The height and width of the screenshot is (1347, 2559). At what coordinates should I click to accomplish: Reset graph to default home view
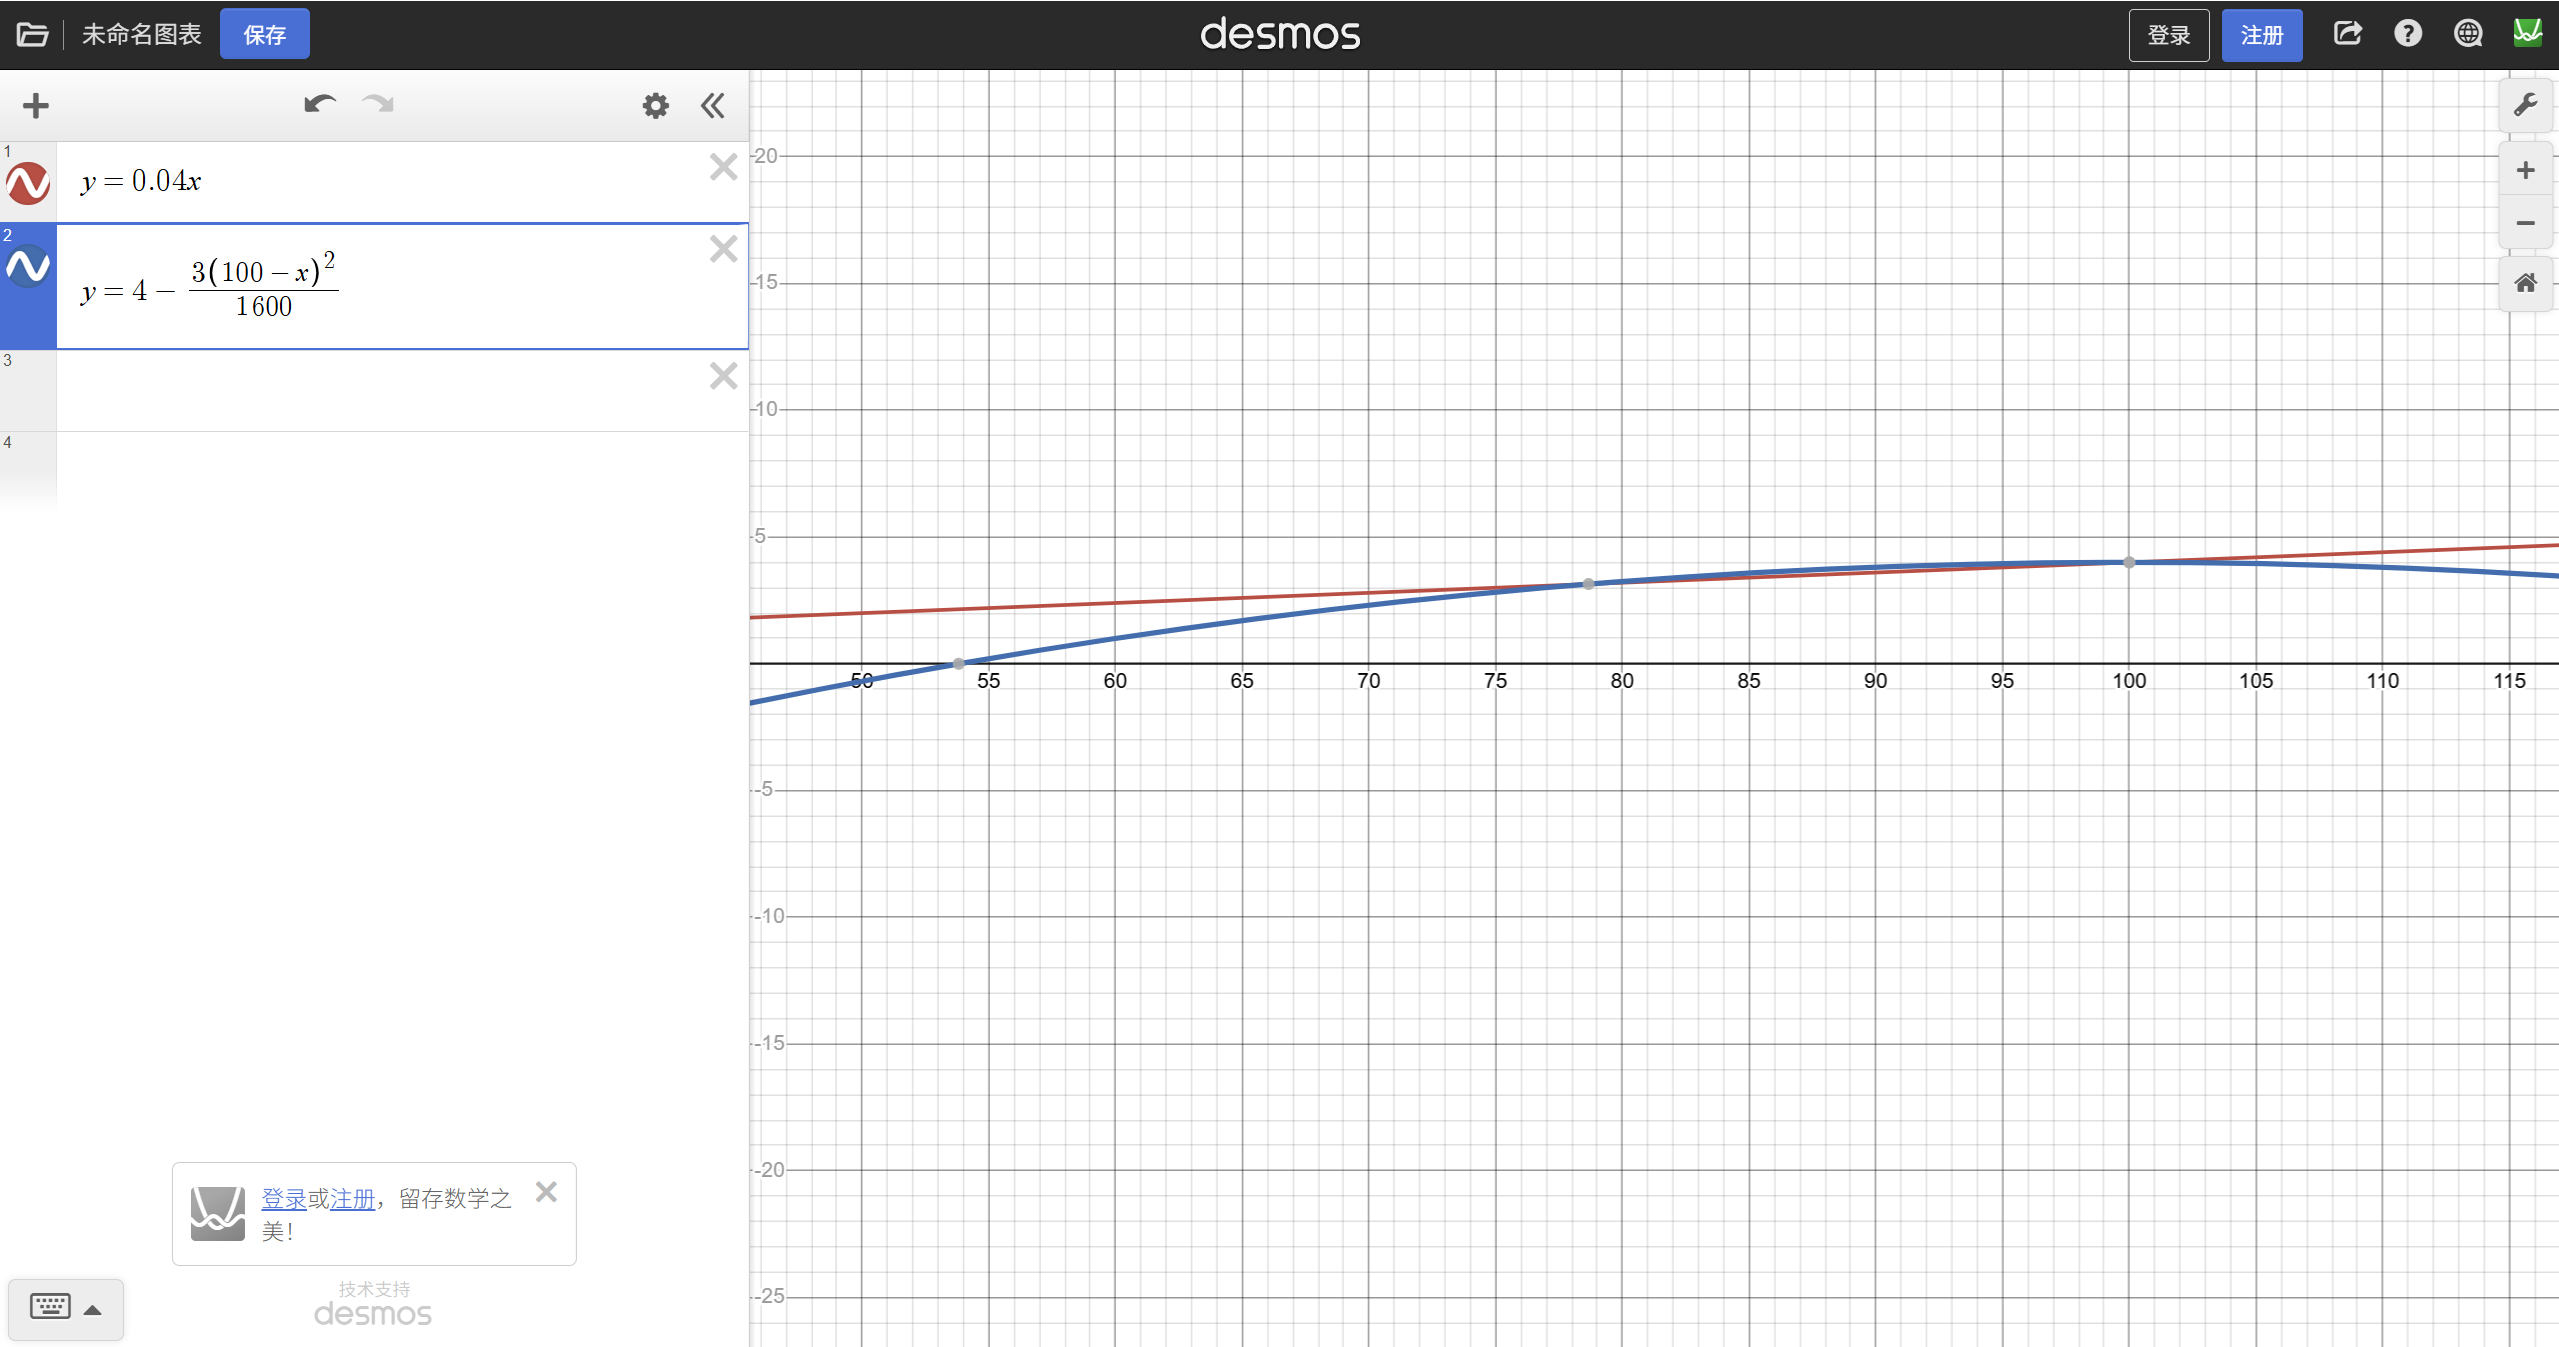click(x=2526, y=284)
